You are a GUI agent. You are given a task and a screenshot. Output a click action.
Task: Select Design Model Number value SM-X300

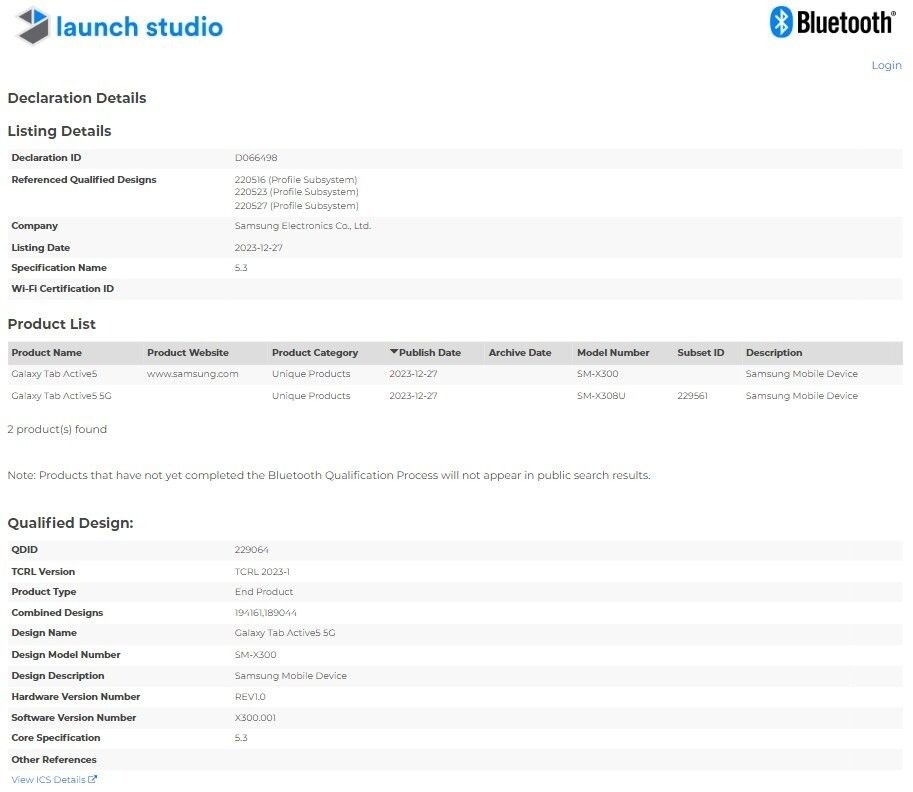pyautogui.click(x=256, y=655)
